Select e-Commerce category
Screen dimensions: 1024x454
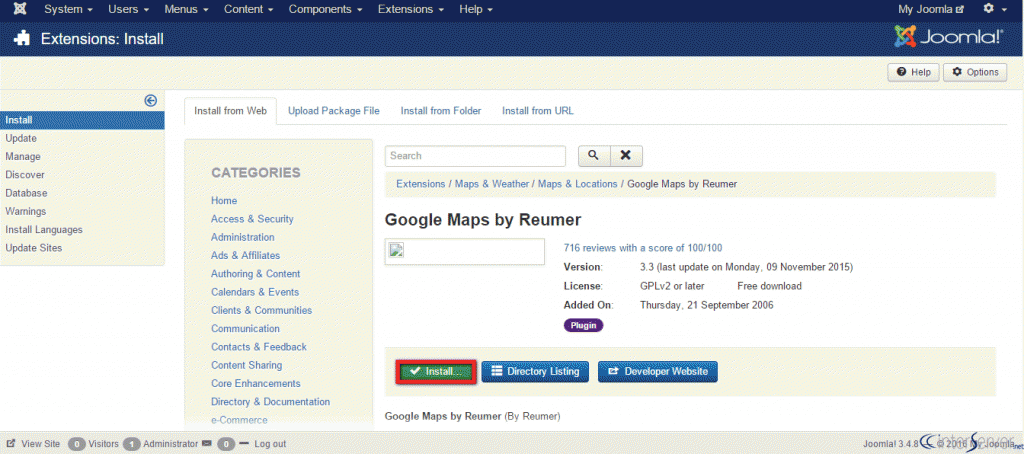point(239,420)
